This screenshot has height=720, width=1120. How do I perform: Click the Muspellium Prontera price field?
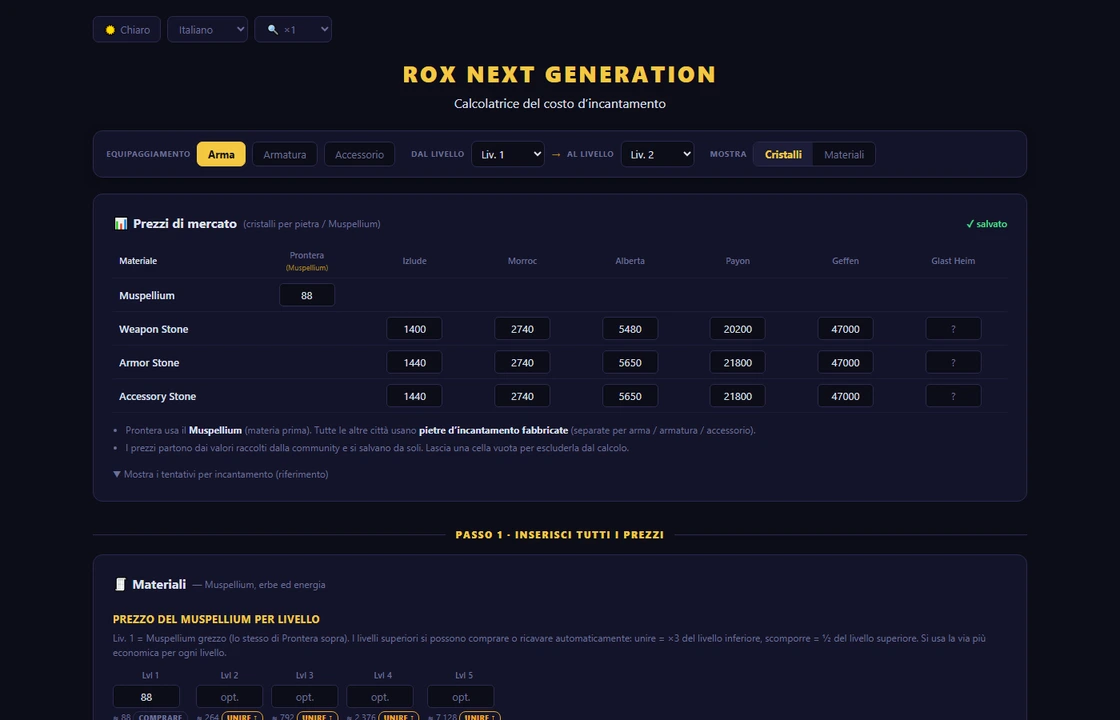(307, 296)
